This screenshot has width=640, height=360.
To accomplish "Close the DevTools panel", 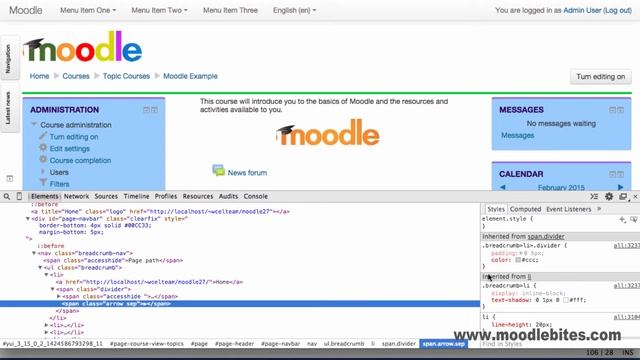I will (635, 196).
